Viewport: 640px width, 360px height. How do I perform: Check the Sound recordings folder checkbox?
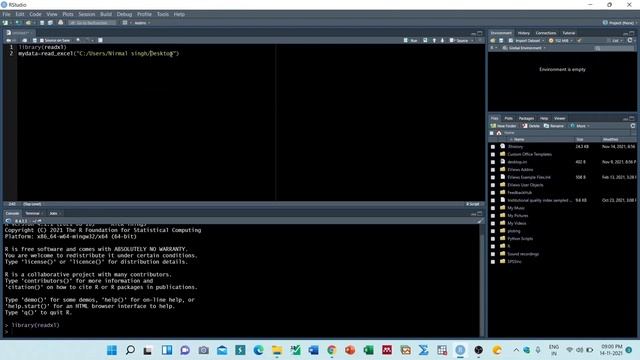493,254
